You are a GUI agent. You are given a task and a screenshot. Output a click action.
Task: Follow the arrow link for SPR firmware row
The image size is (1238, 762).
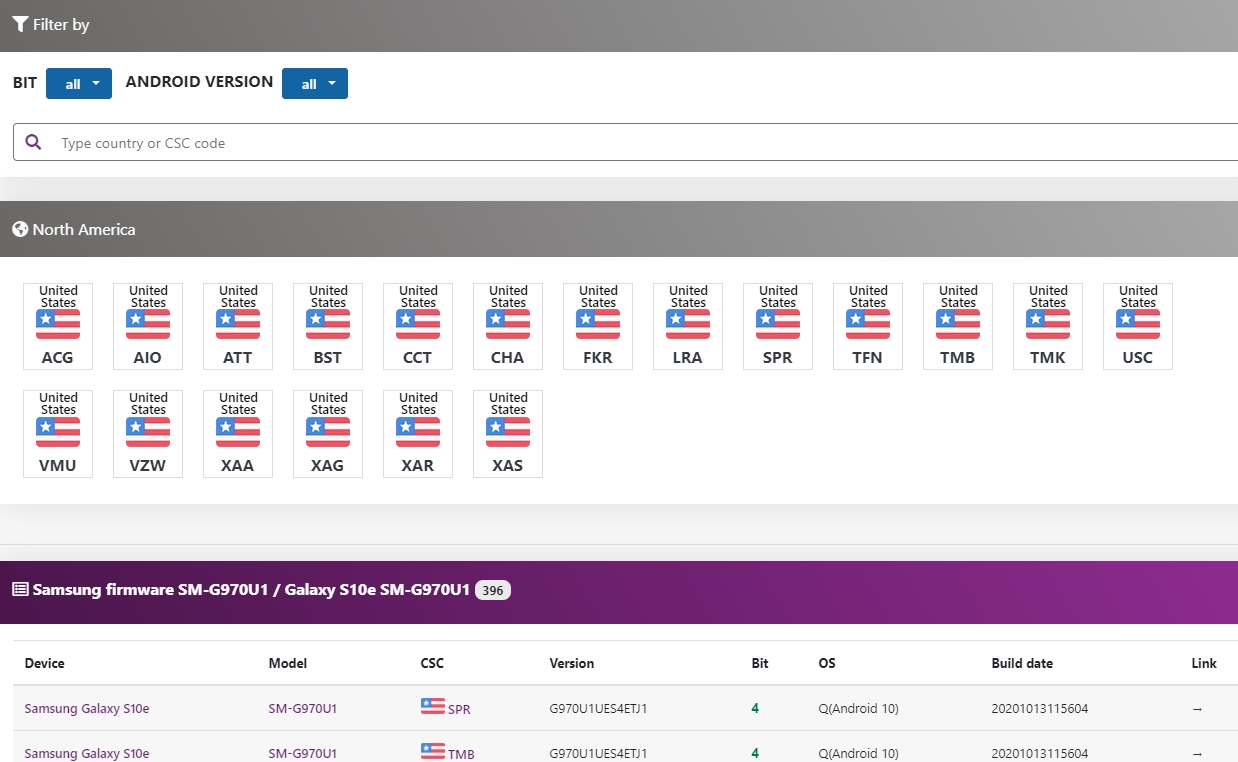1197,709
